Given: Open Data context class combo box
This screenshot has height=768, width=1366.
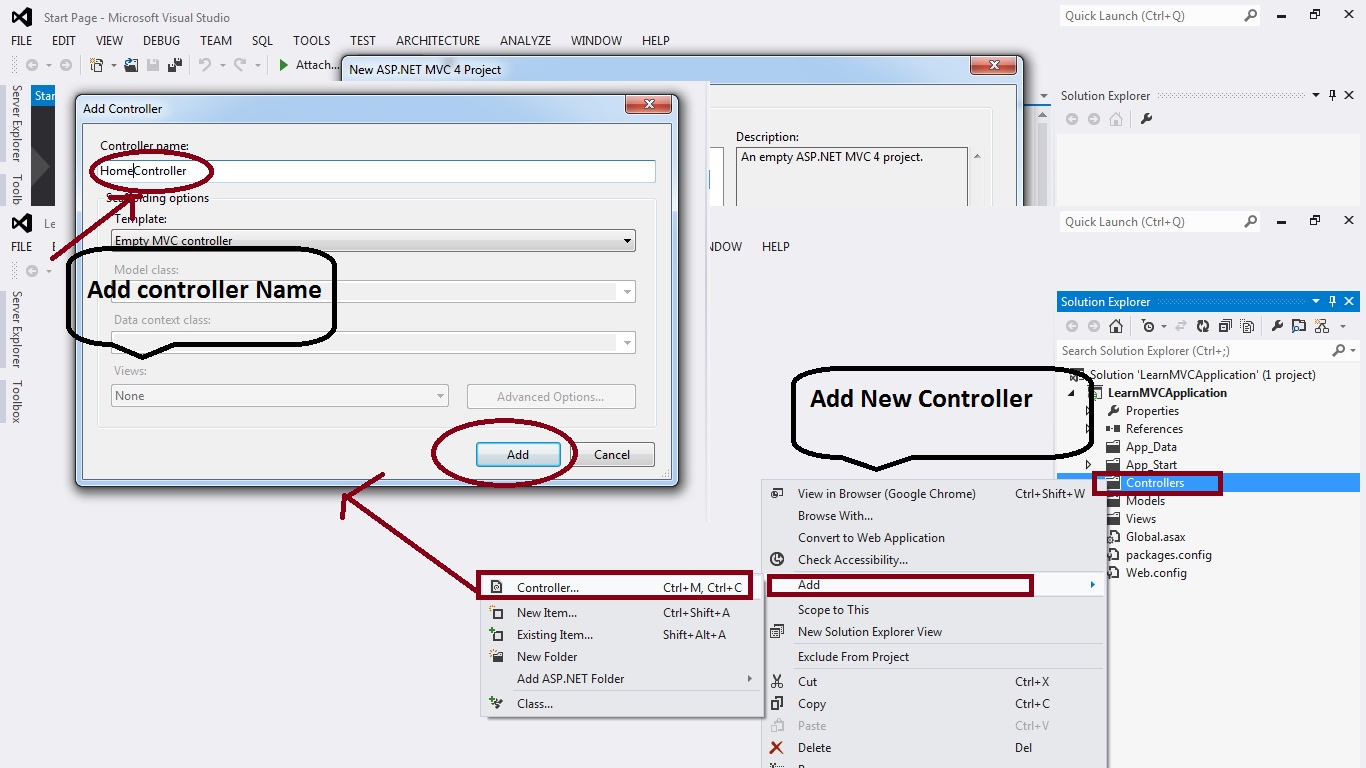Looking at the screenshot, I should [x=373, y=343].
